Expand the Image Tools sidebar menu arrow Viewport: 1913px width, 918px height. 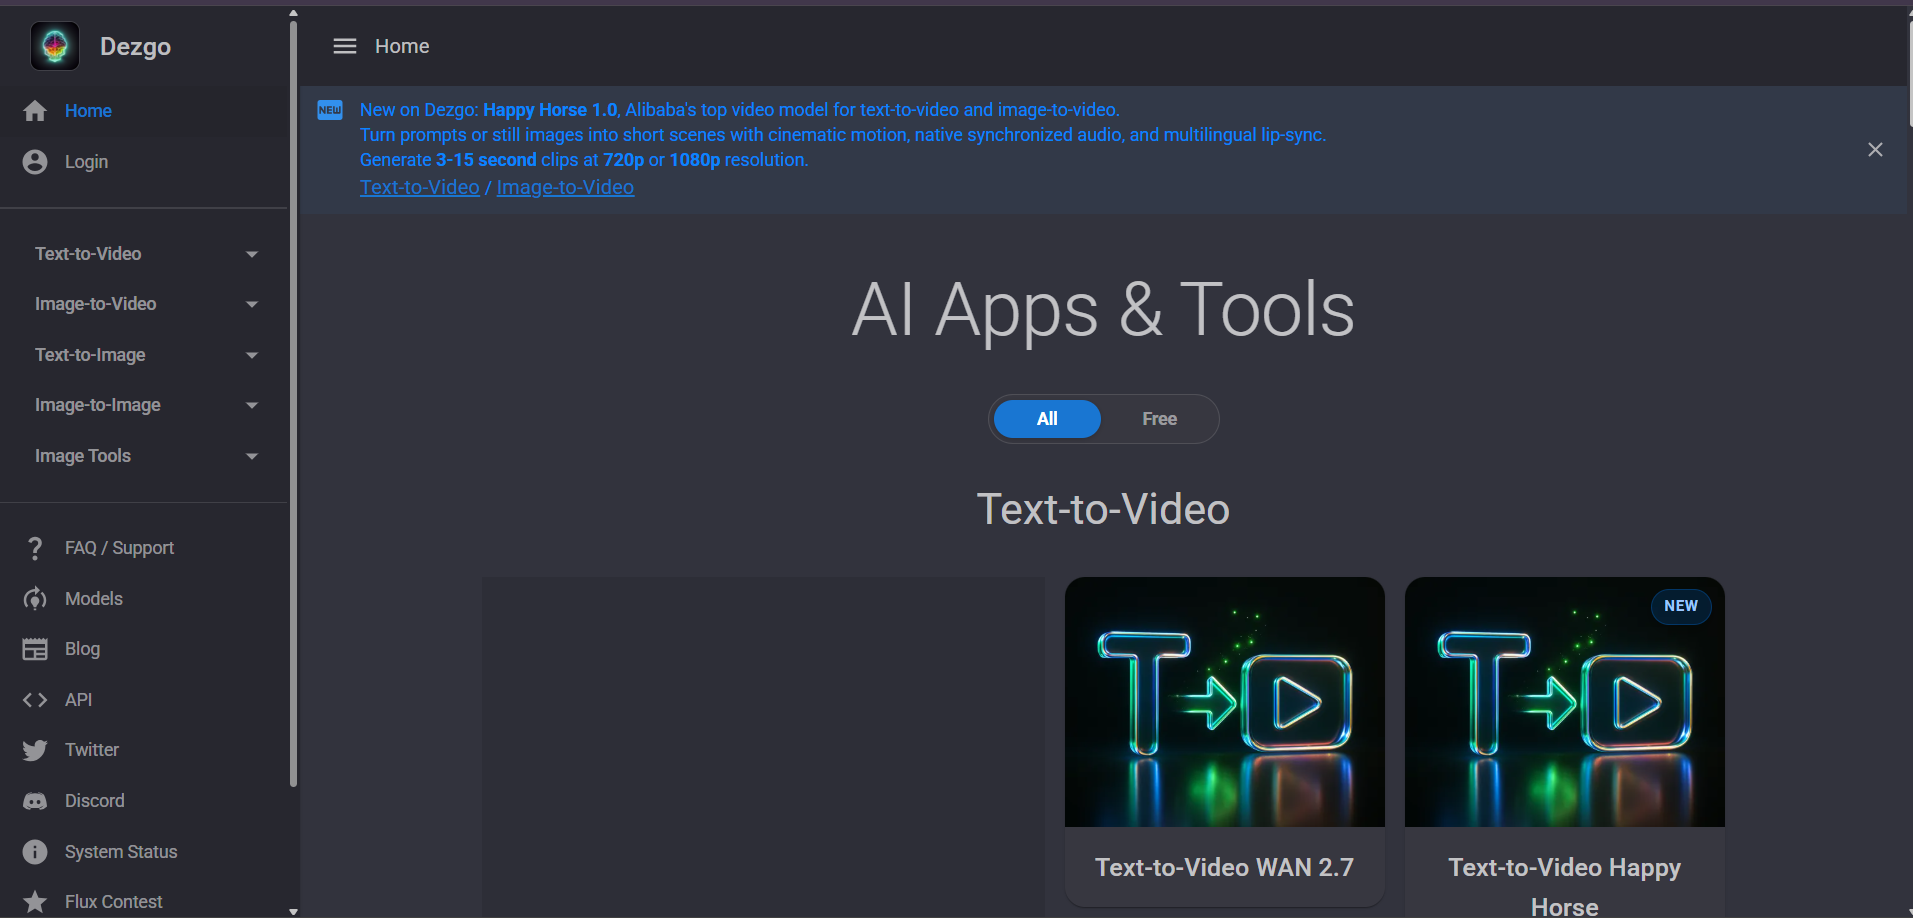(252, 456)
